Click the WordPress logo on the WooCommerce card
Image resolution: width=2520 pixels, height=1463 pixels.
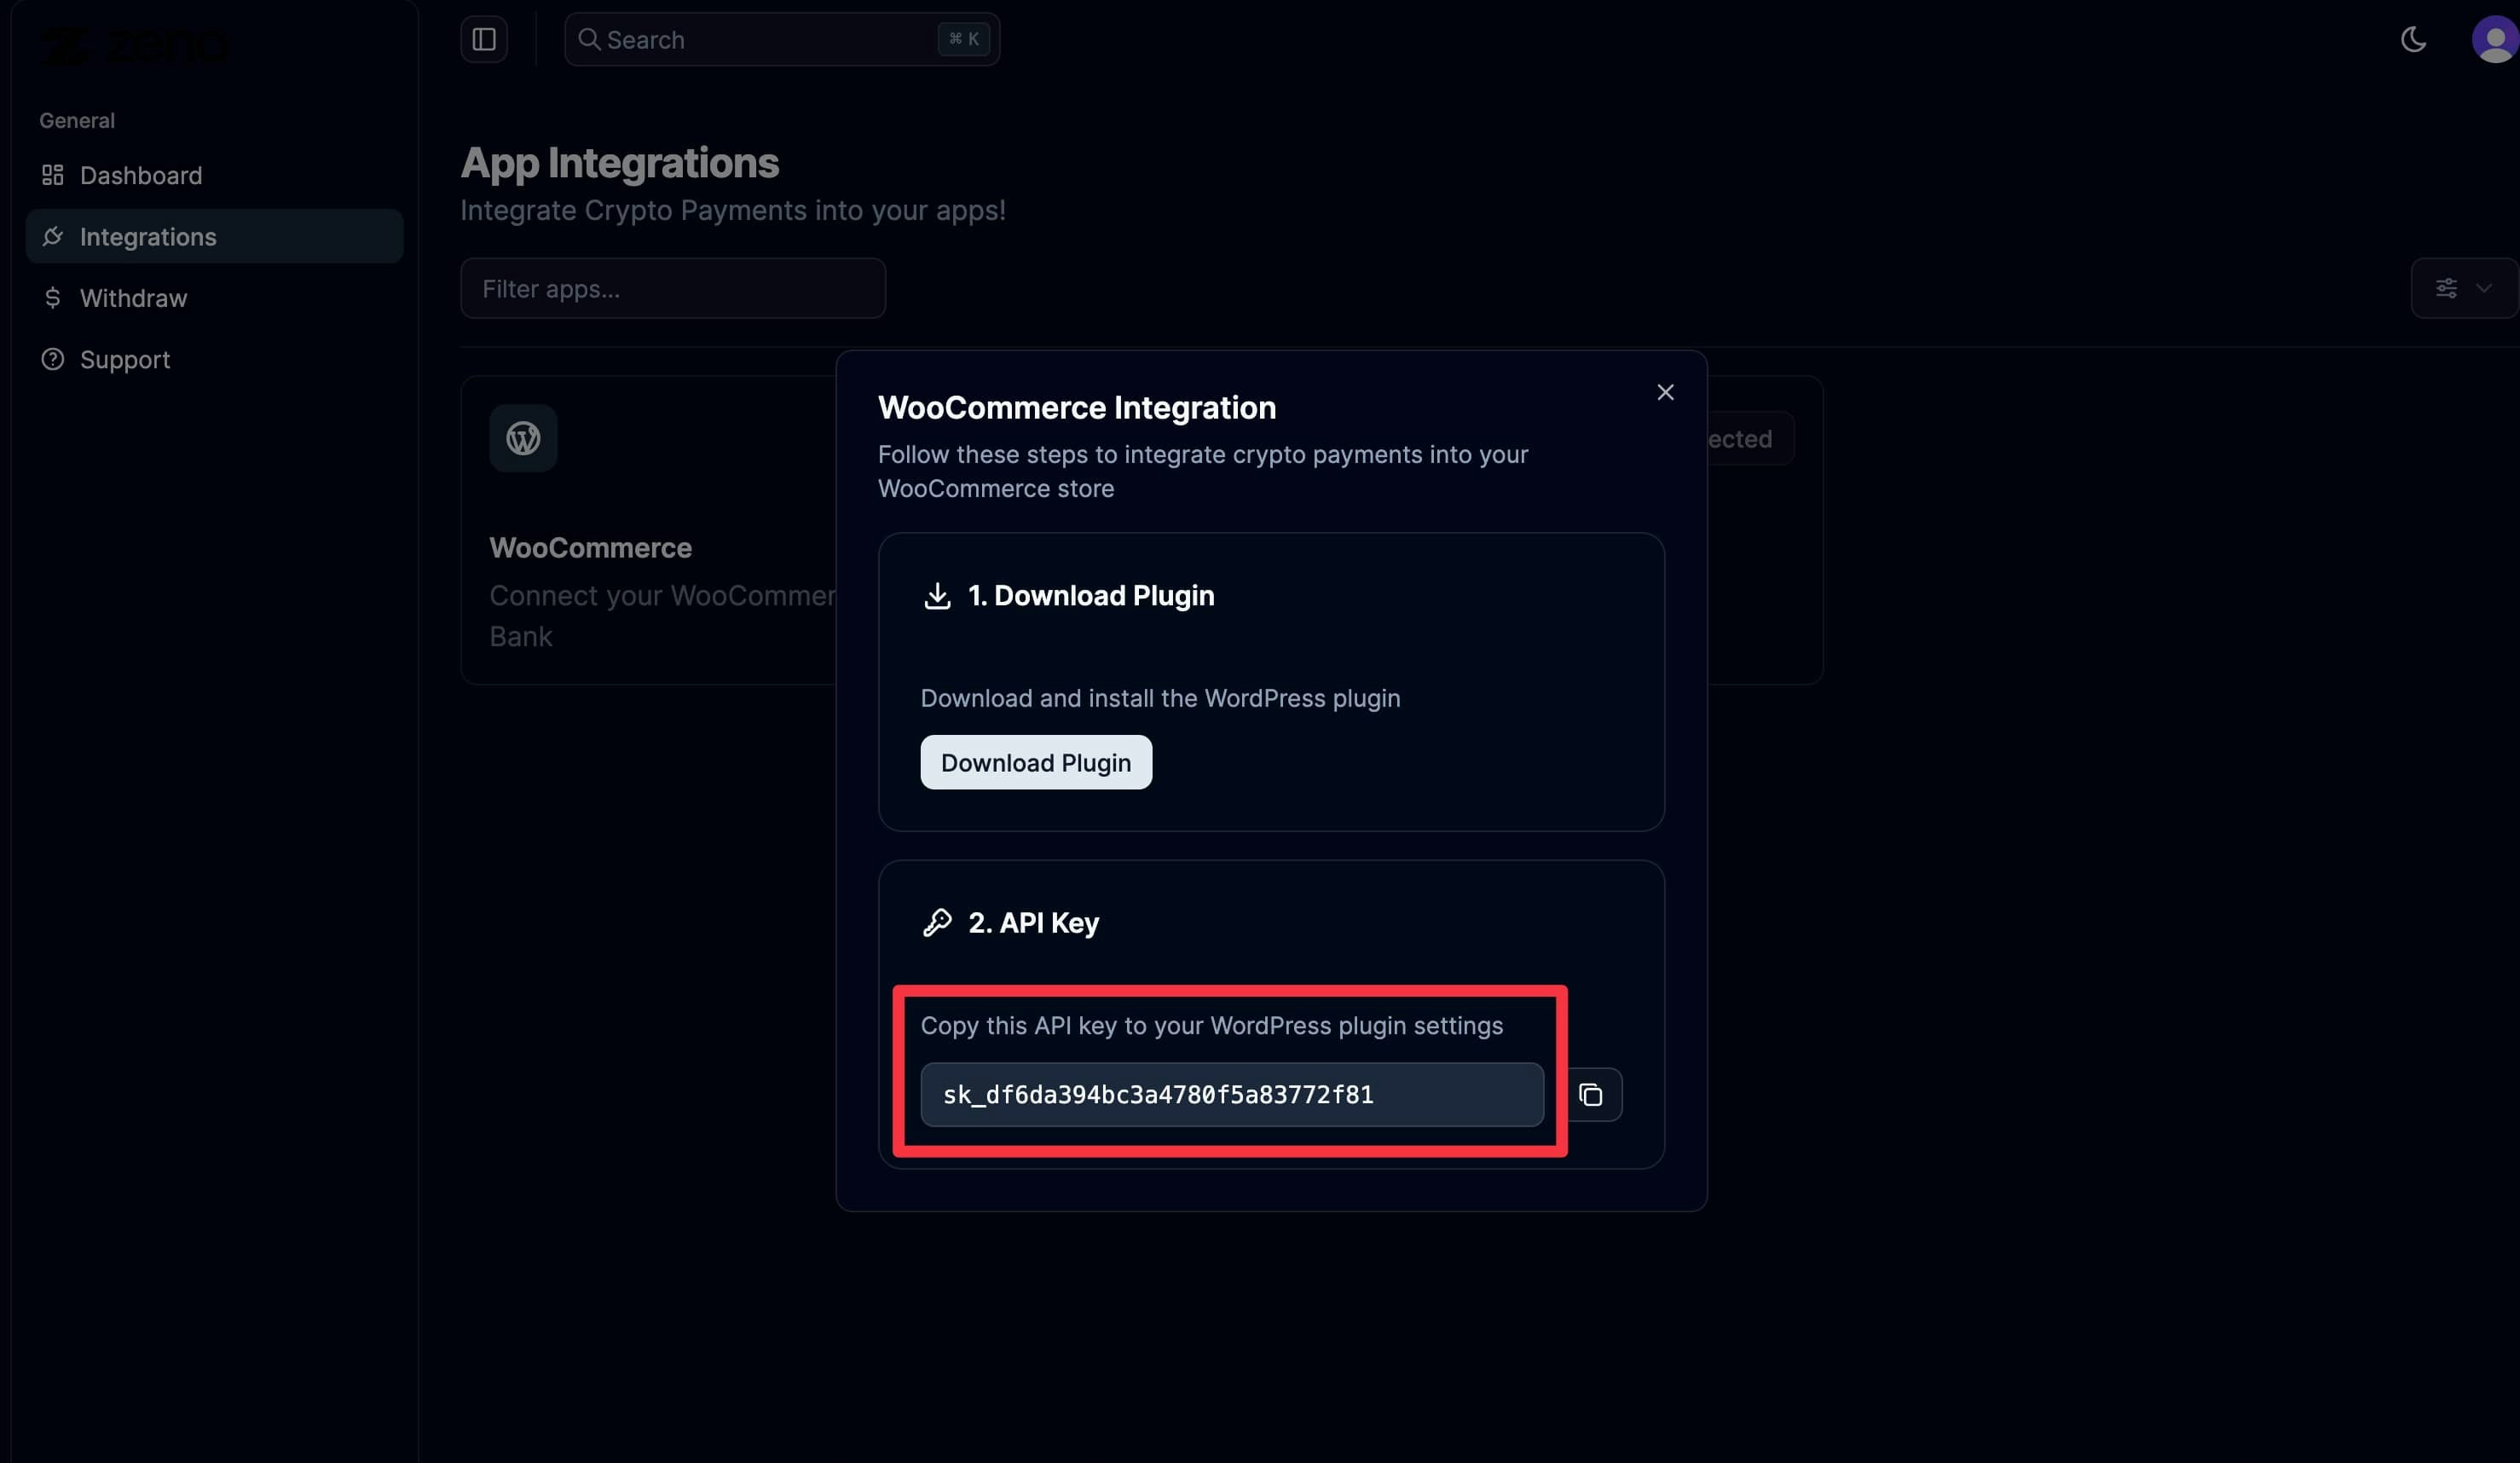click(x=522, y=438)
